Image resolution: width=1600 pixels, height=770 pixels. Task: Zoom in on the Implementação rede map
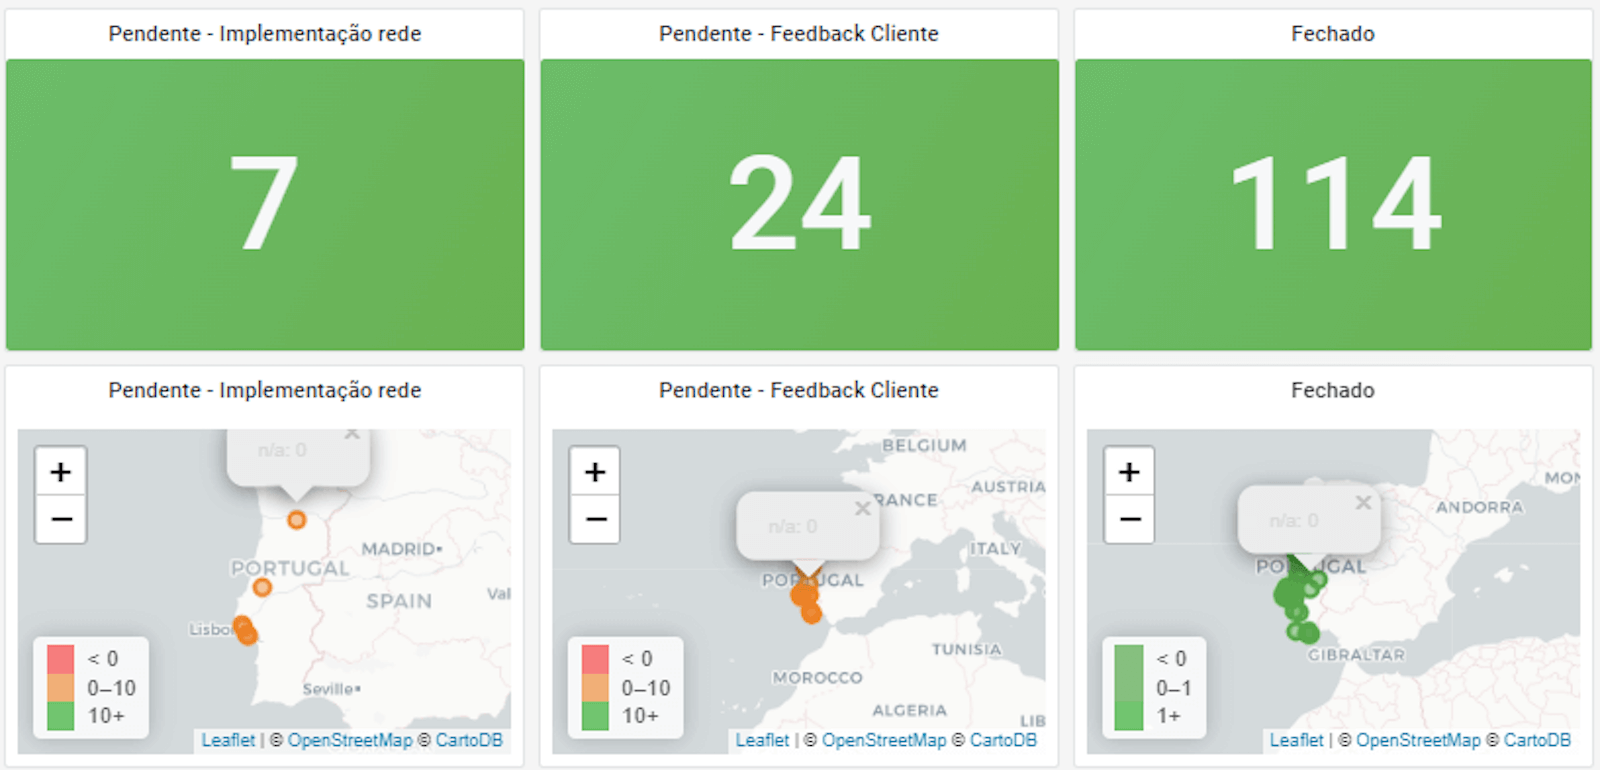coord(61,471)
